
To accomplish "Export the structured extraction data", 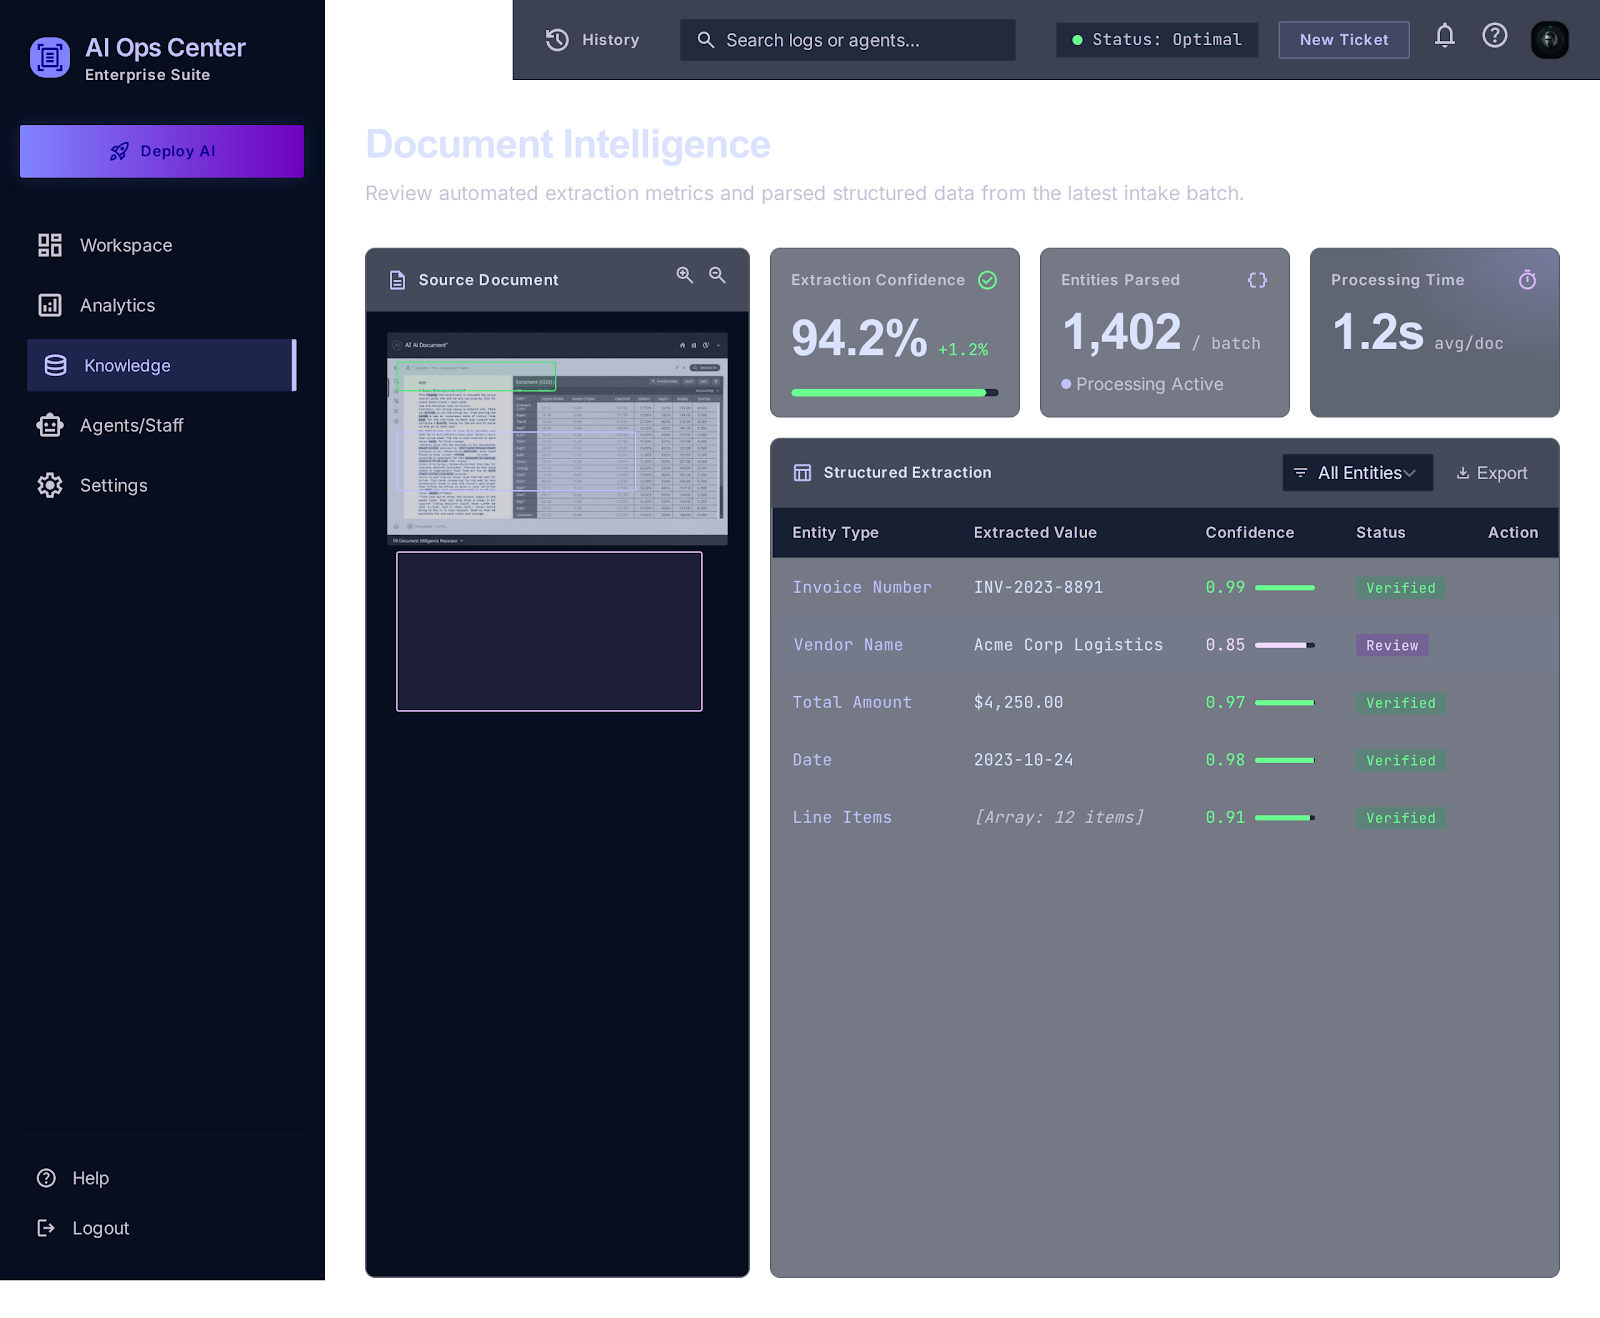I will (x=1492, y=473).
